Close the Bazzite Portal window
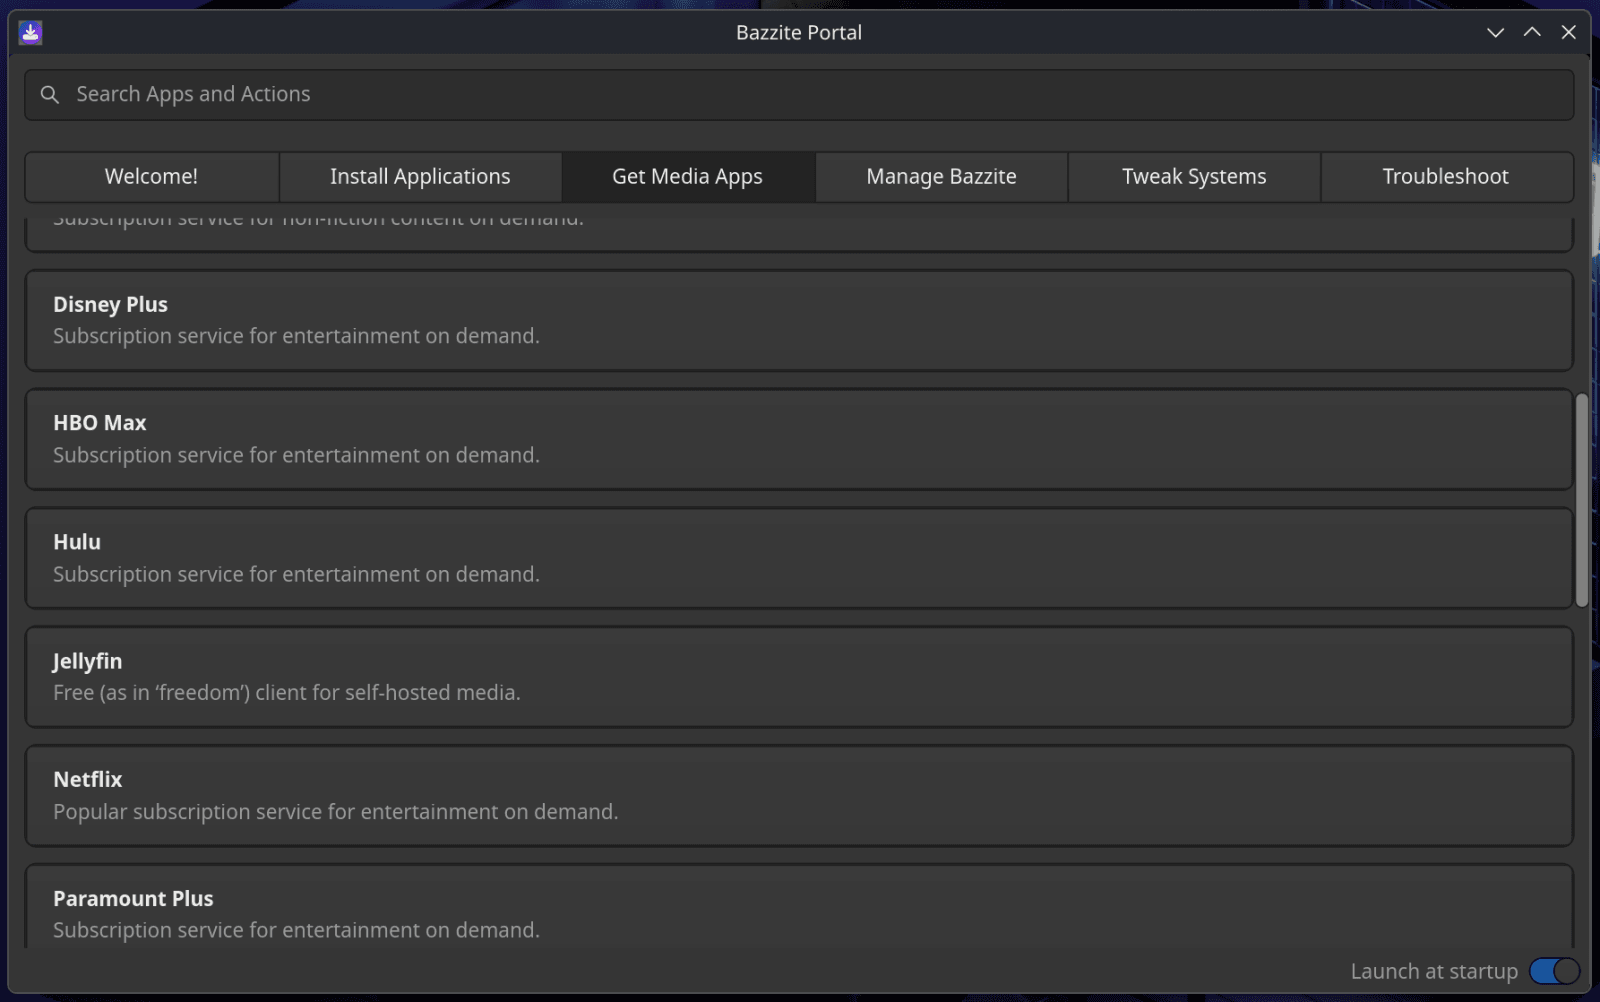The image size is (1600, 1002). (1569, 32)
